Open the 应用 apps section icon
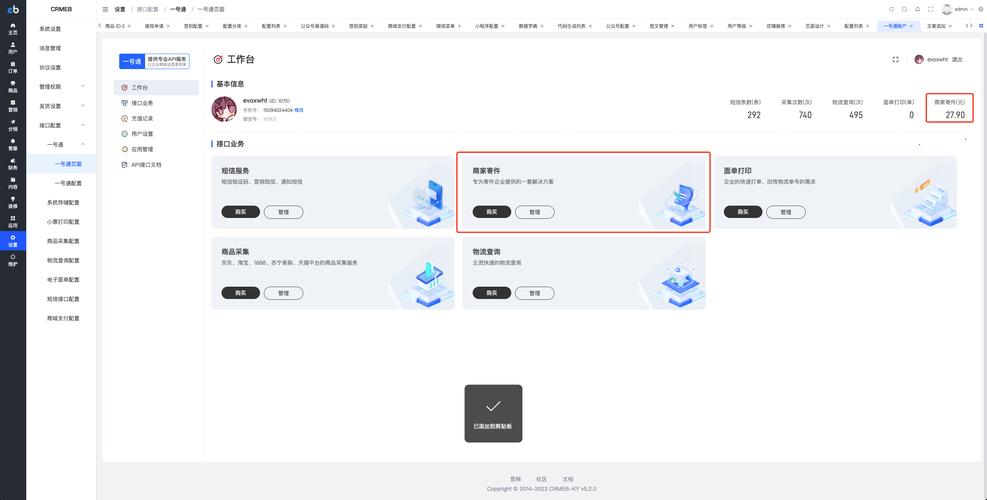987x500 pixels. point(13,222)
